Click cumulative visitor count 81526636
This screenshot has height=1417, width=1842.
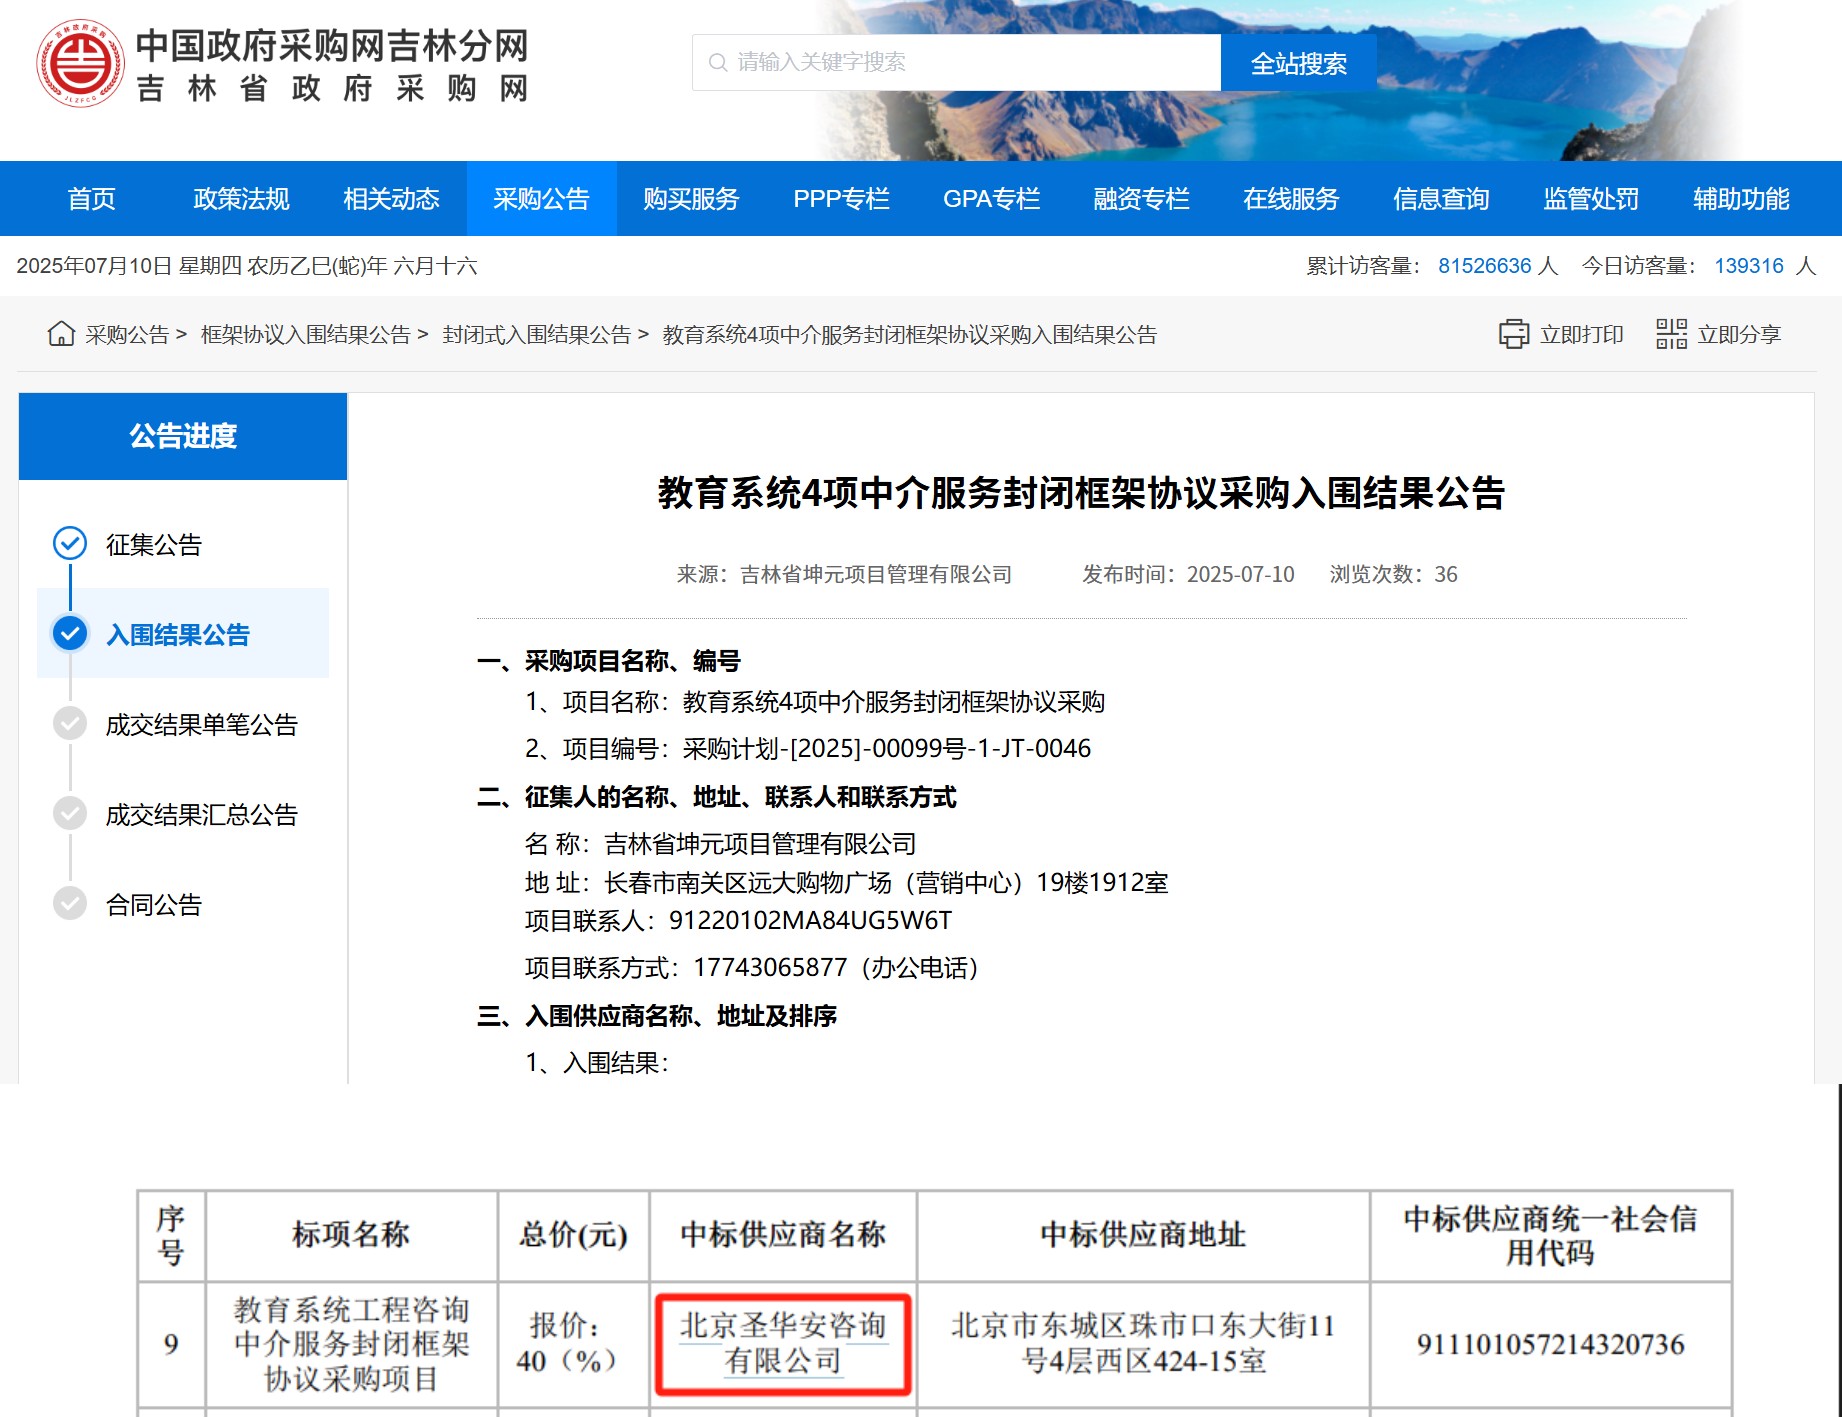[1484, 266]
